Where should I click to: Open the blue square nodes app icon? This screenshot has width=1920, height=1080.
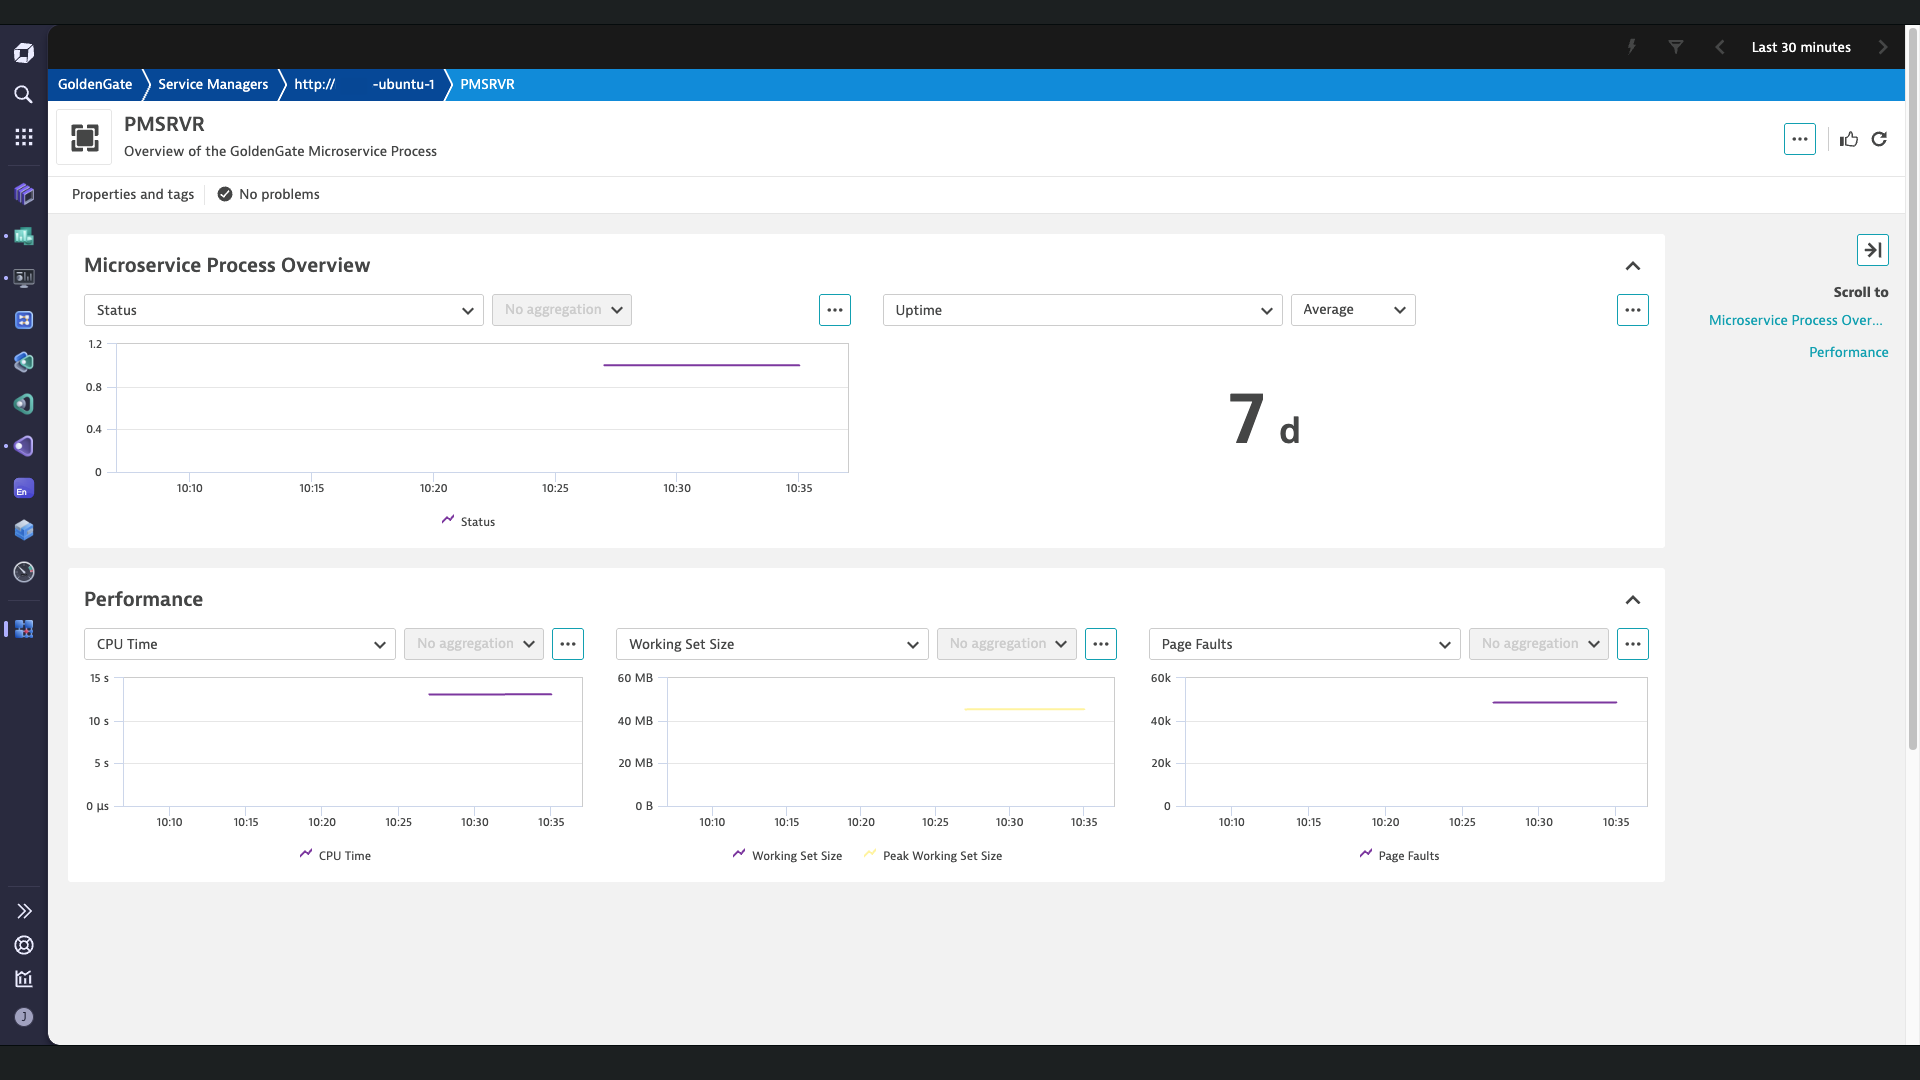tap(24, 320)
